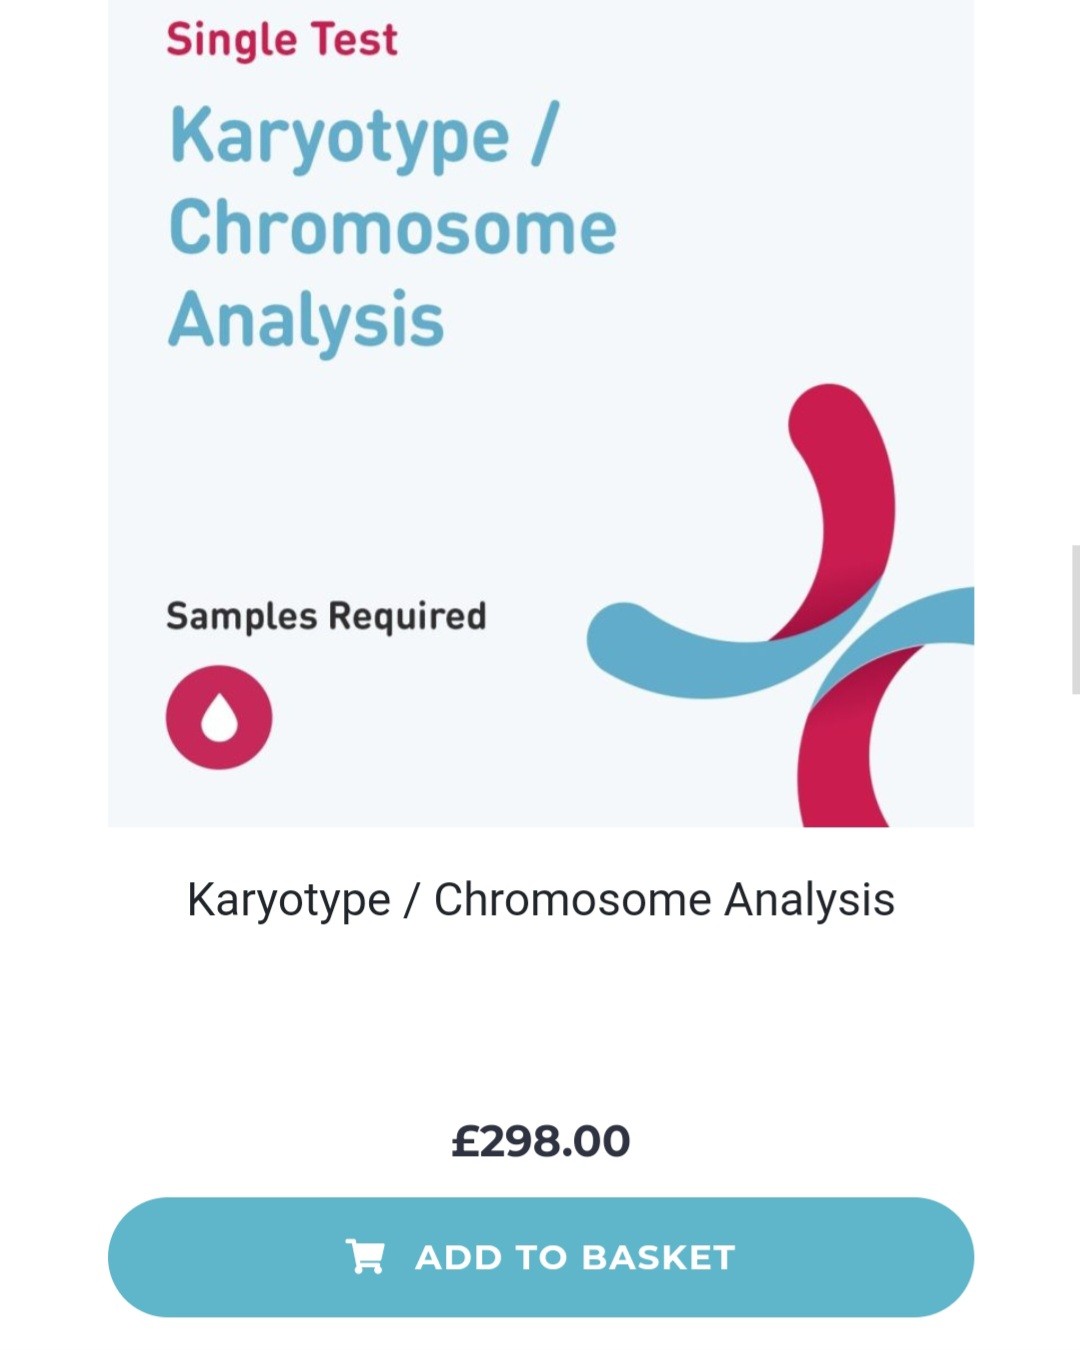Click the blood drop sample icon
The width and height of the screenshot is (1080, 1350).
pyautogui.click(x=219, y=717)
